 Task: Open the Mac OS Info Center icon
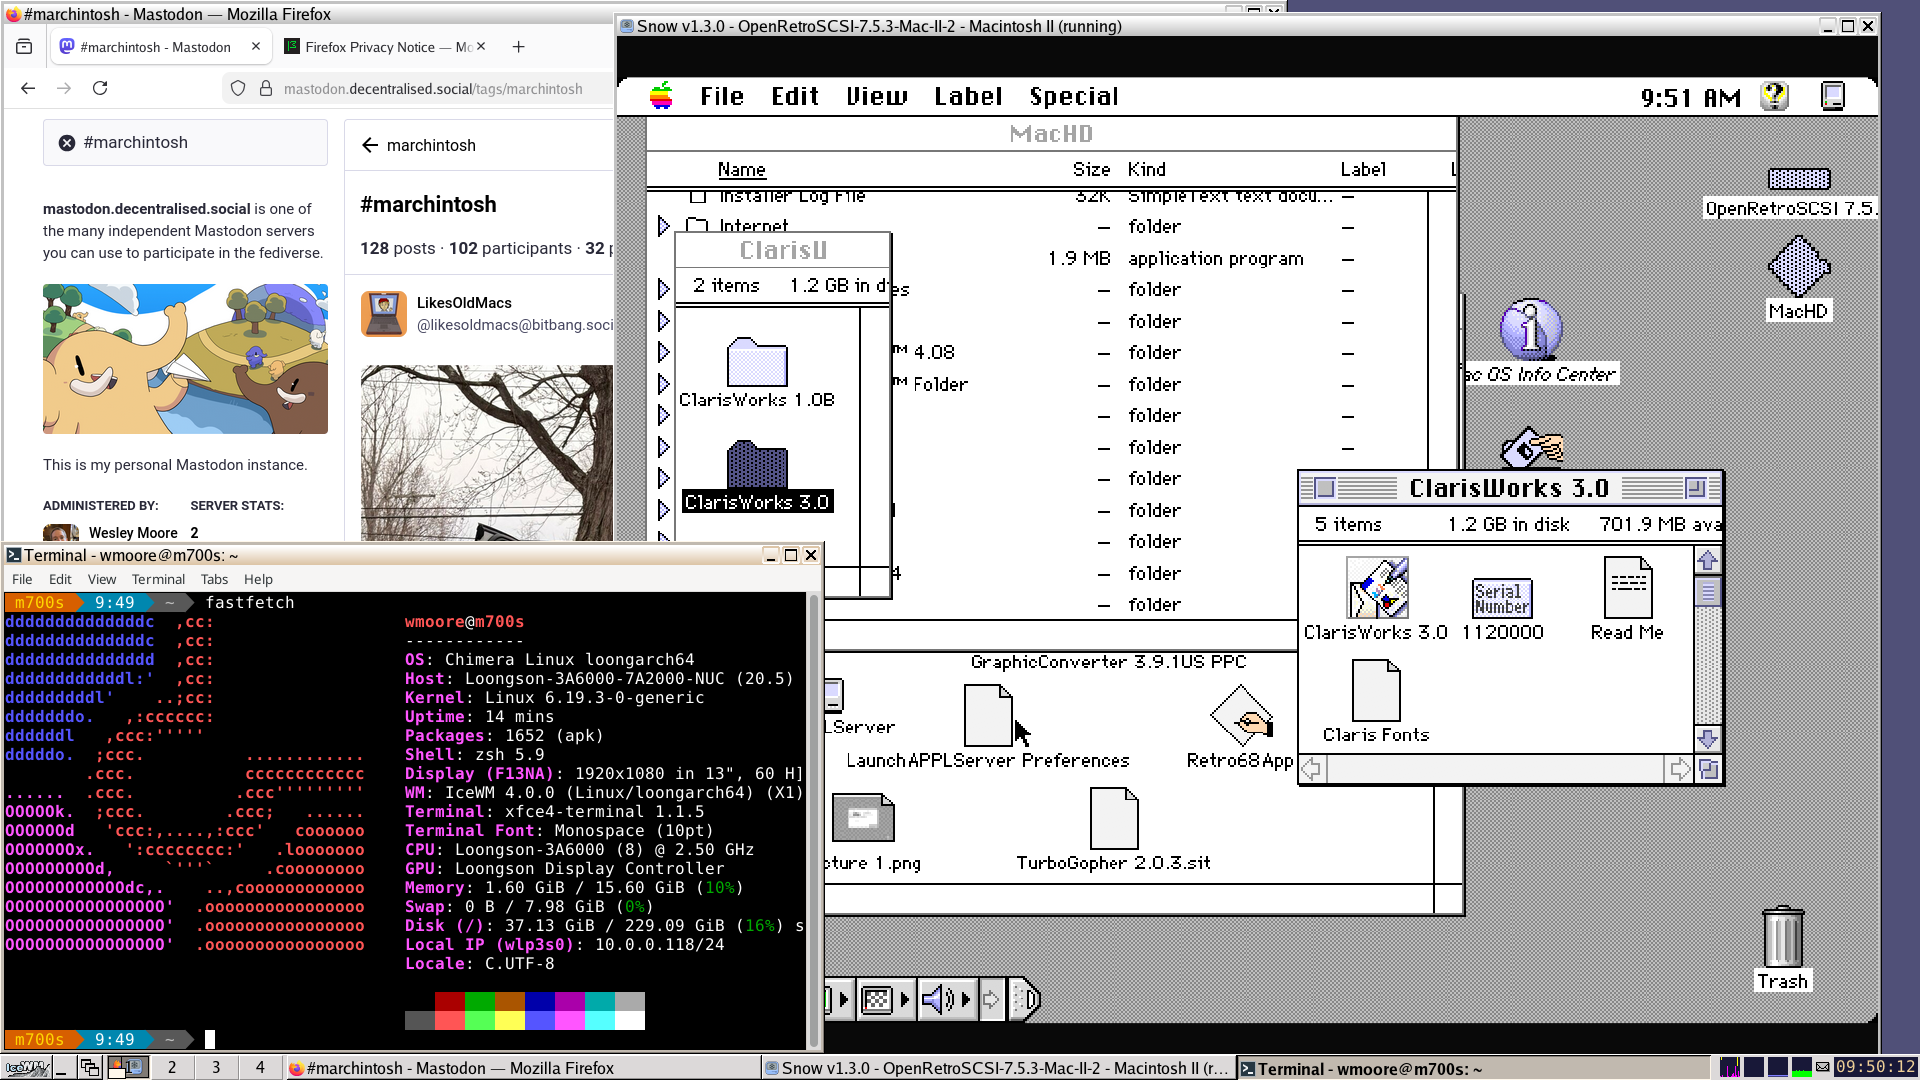point(1530,330)
